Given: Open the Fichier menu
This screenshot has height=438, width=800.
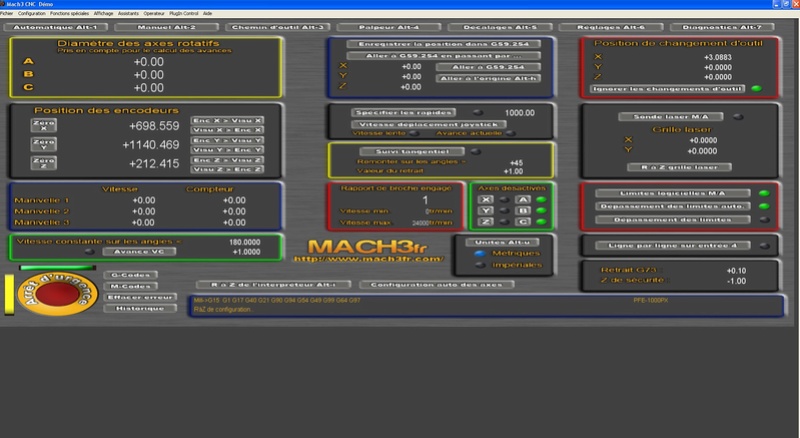Looking at the screenshot, I should coord(7,13).
